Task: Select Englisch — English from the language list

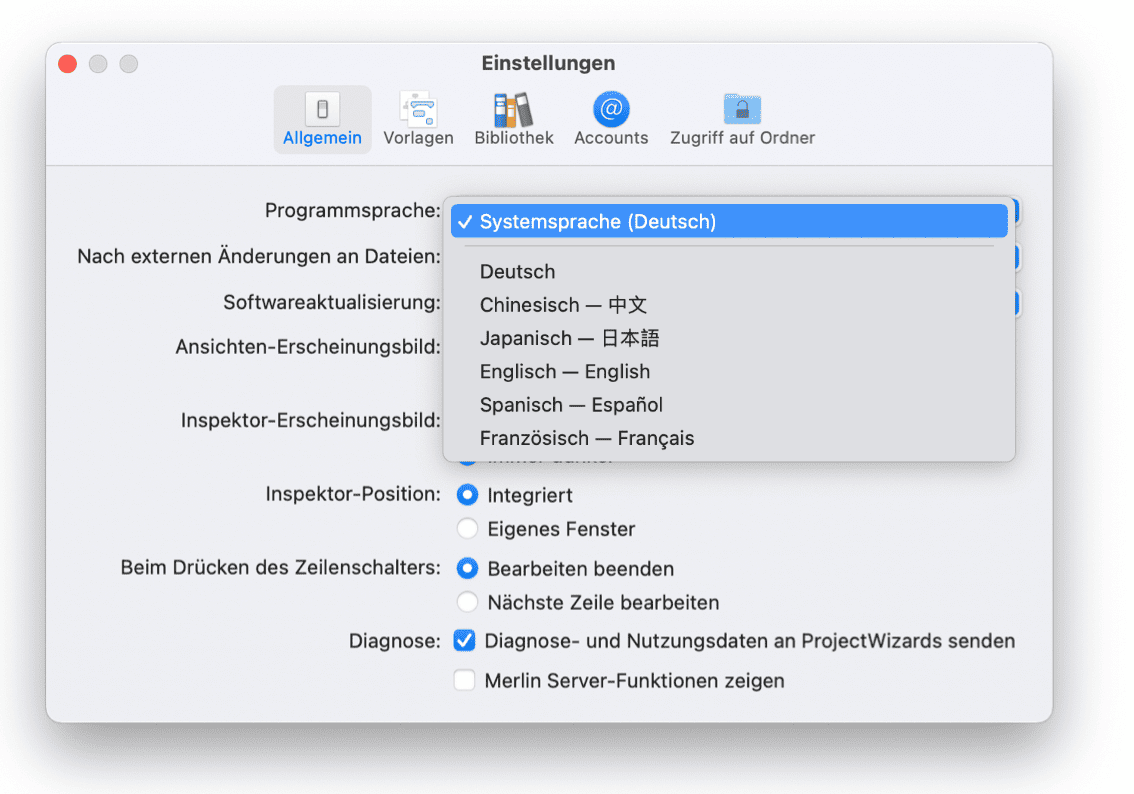Action: tap(564, 371)
